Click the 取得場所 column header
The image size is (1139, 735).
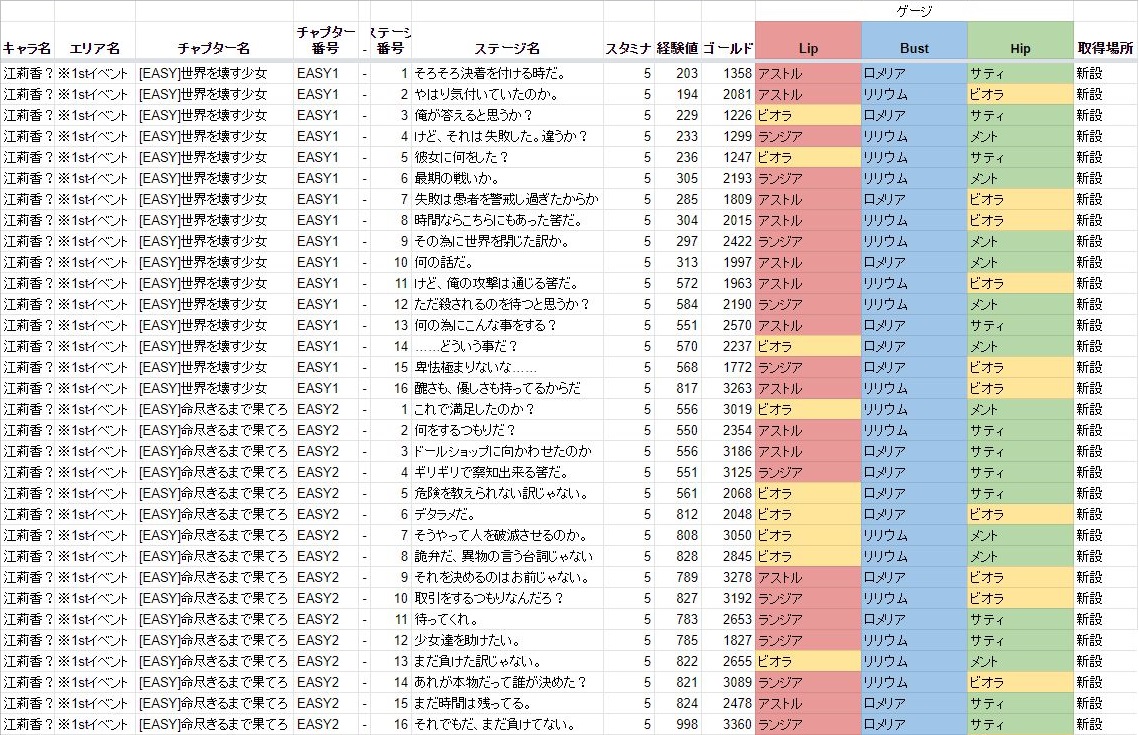pyautogui.click(x=1105, y=48)
